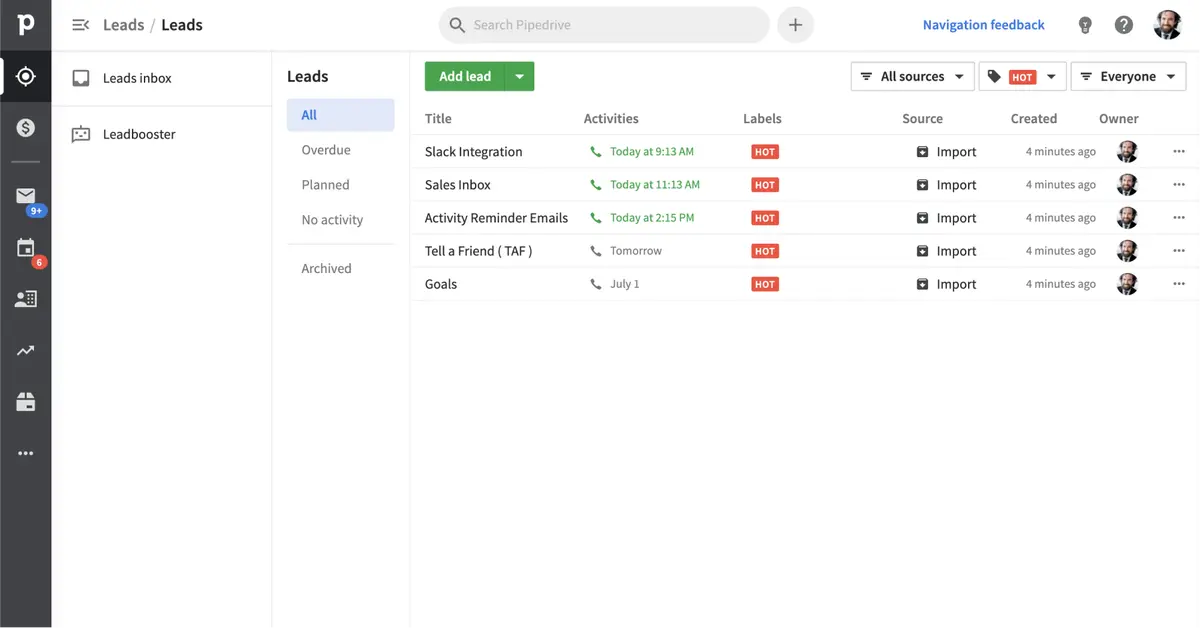Open more options for Slack Integration row
This screenshot has height=628, width=1200.
[x=1179, y=152]
